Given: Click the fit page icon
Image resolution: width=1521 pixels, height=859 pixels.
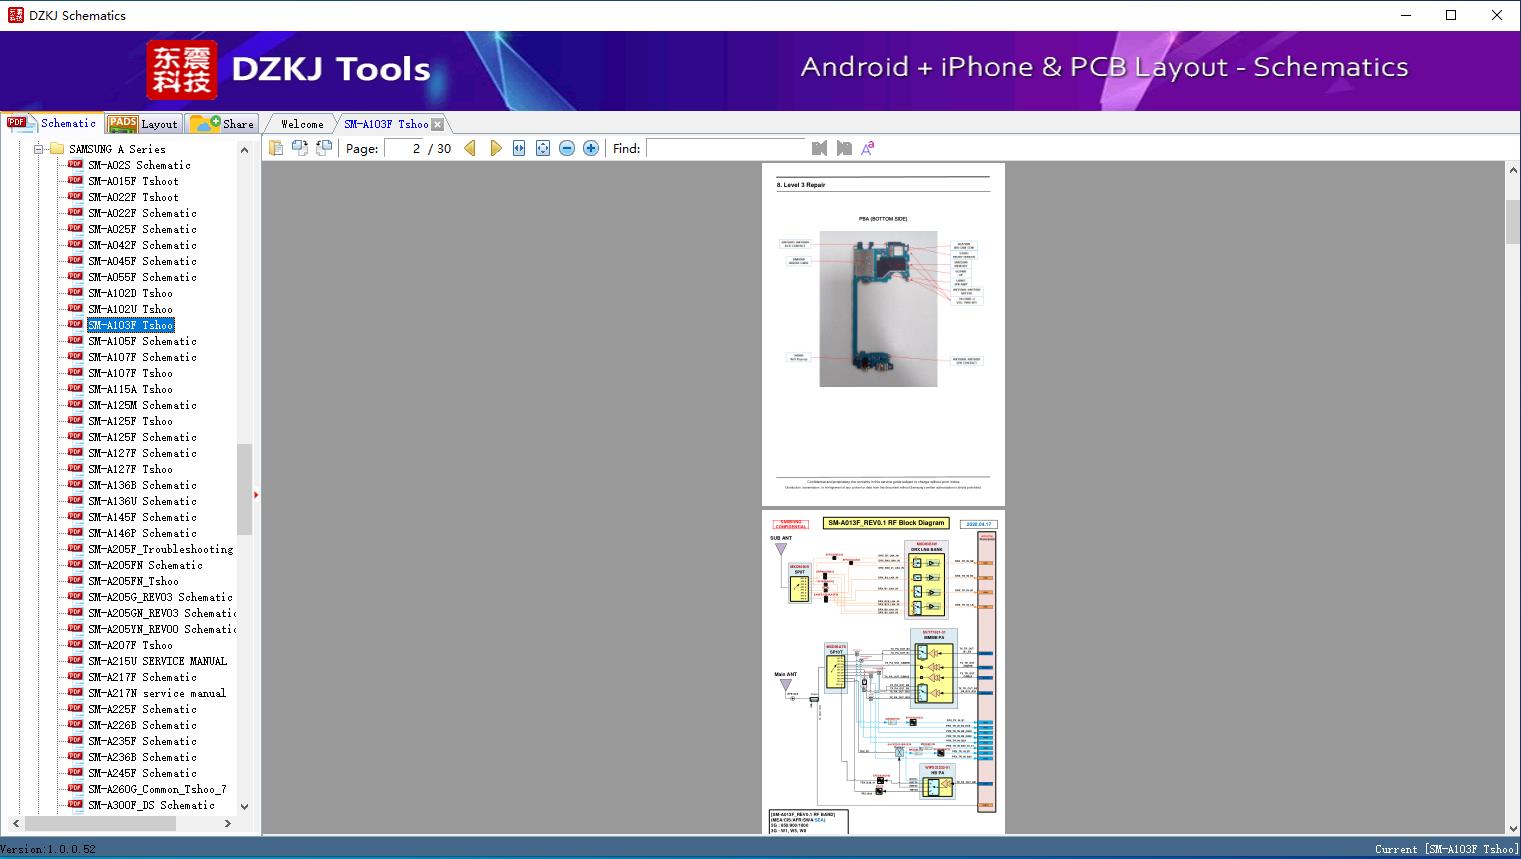Looking at the screenshot, I should coord(543,148).
